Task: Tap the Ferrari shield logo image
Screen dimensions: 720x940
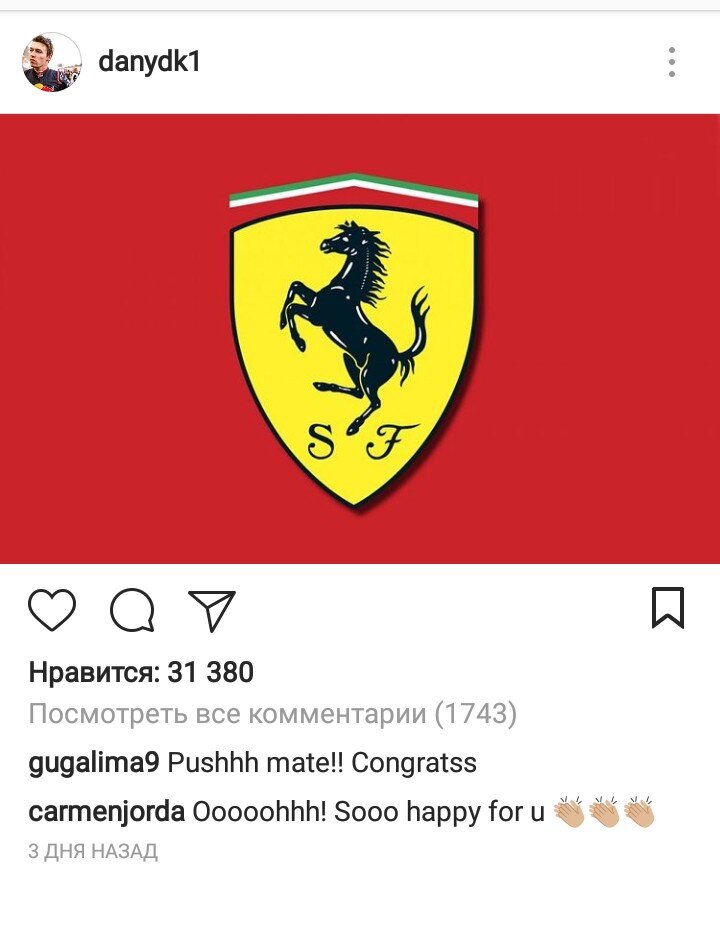Action: pyautogui.click(x=354, y=340)
